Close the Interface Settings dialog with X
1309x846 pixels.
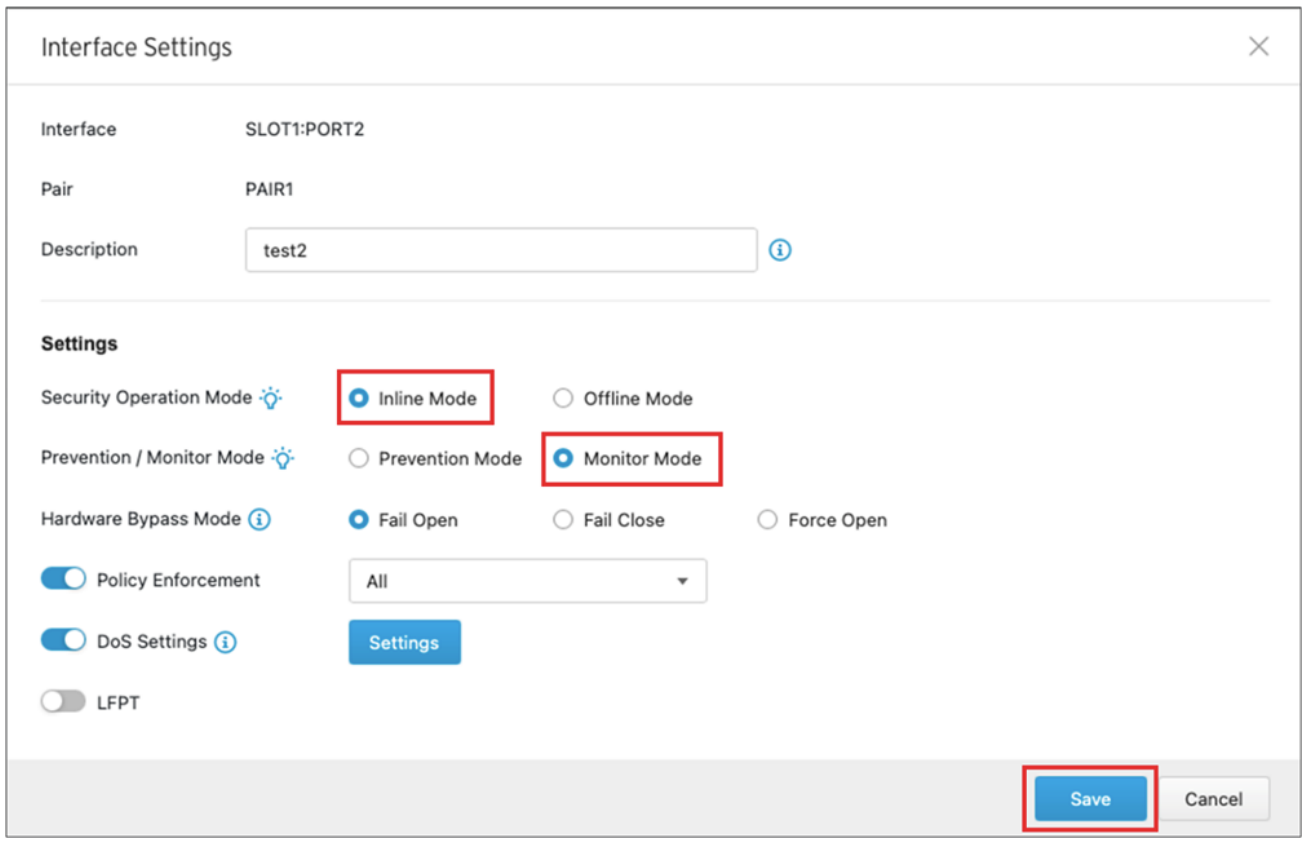tap(1259, 46)
